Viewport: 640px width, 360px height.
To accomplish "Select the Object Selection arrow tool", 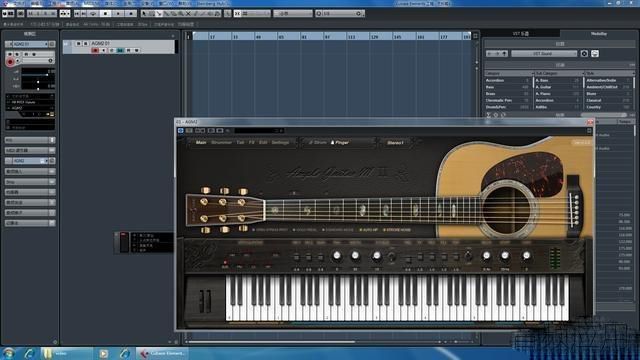I will coord(144,13).
